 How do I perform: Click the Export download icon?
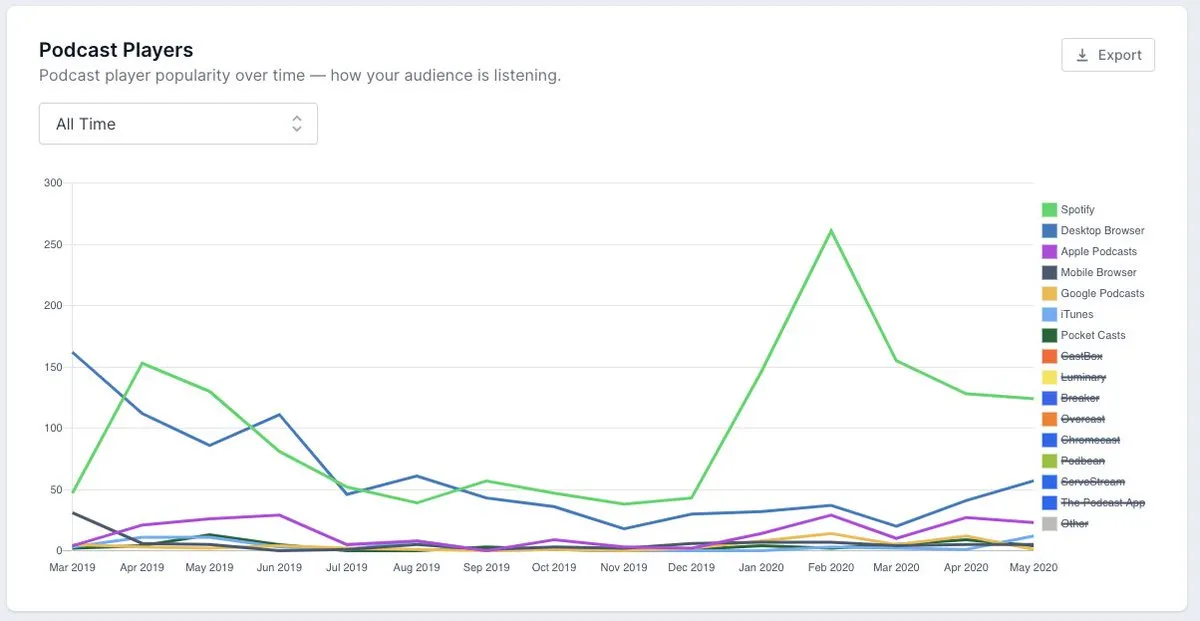pos(1082,56)
